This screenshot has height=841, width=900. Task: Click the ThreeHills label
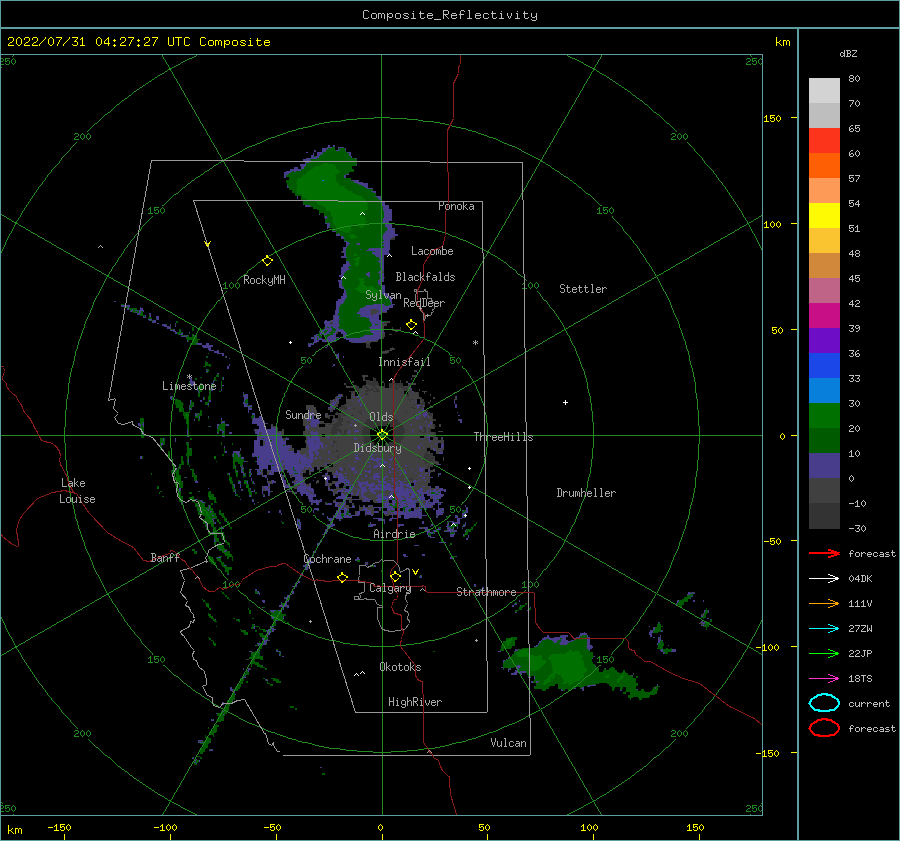[x=503, y=437]
